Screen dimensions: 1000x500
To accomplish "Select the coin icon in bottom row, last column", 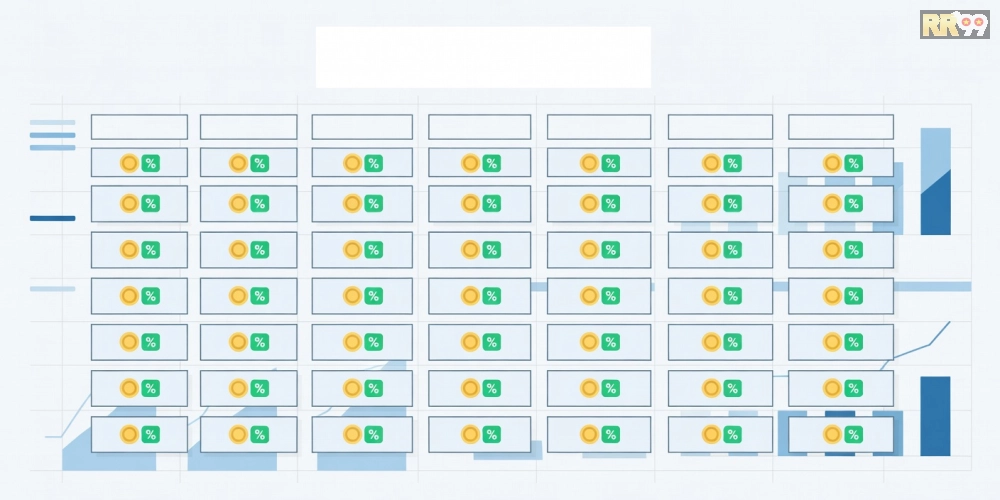I will (832, 434).
